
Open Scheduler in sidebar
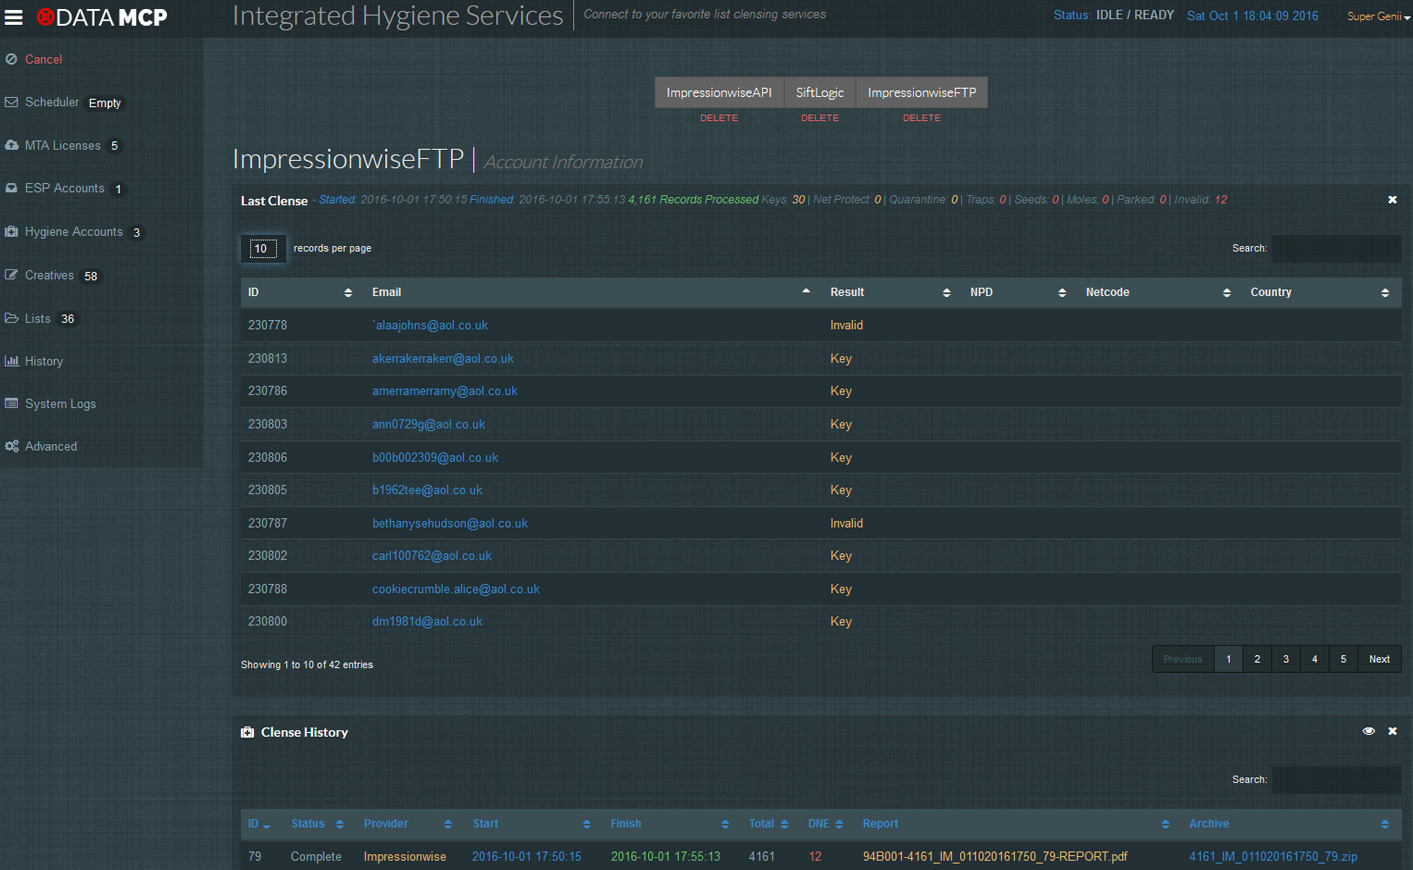pyautogui.click(x=52, y=102)
